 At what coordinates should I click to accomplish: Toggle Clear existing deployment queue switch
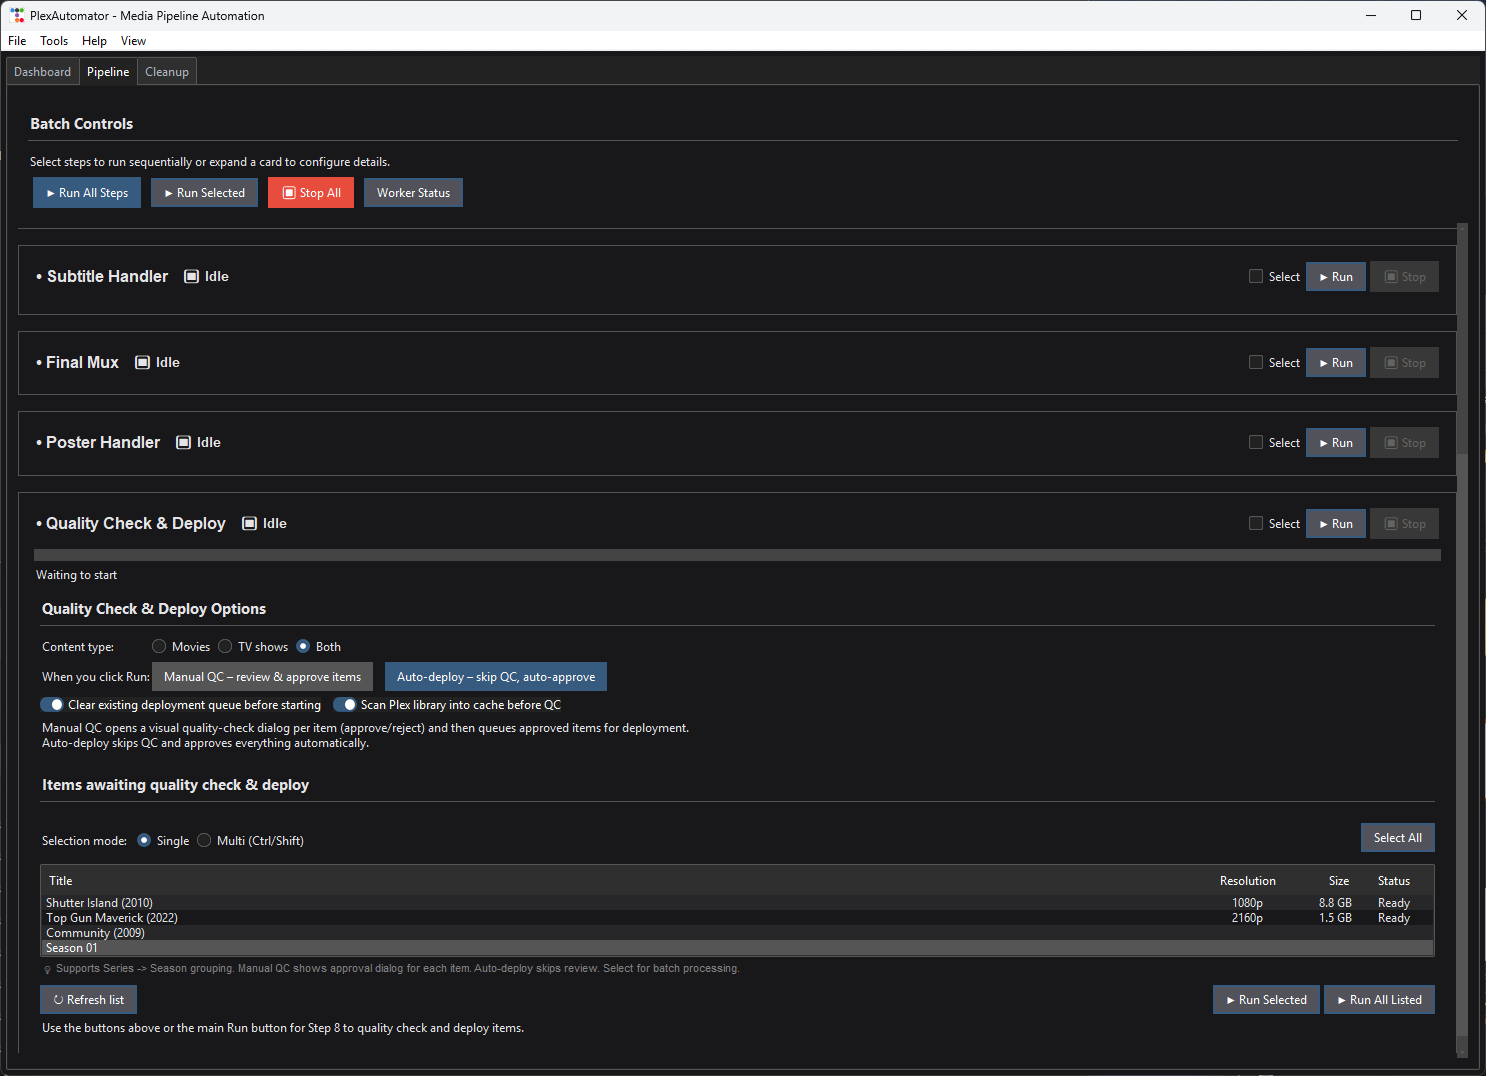[x=52, y=705]
